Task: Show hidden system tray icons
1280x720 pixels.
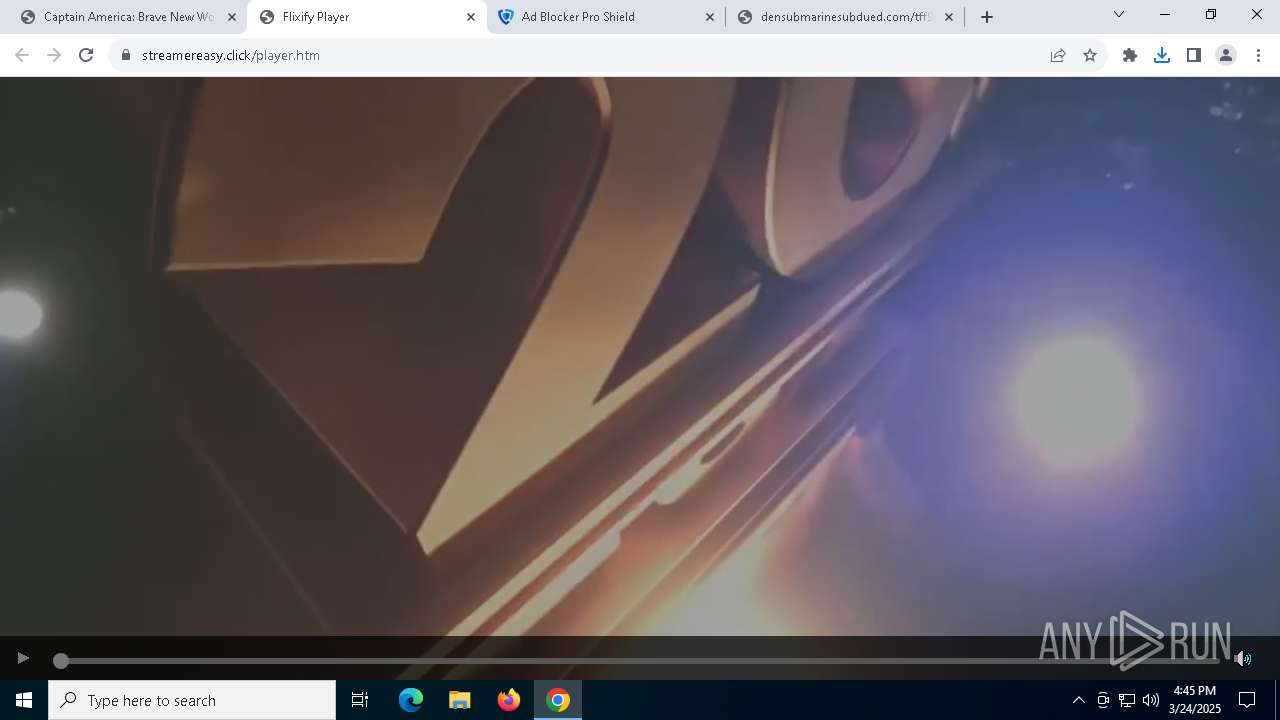Action: point(1078,700)
